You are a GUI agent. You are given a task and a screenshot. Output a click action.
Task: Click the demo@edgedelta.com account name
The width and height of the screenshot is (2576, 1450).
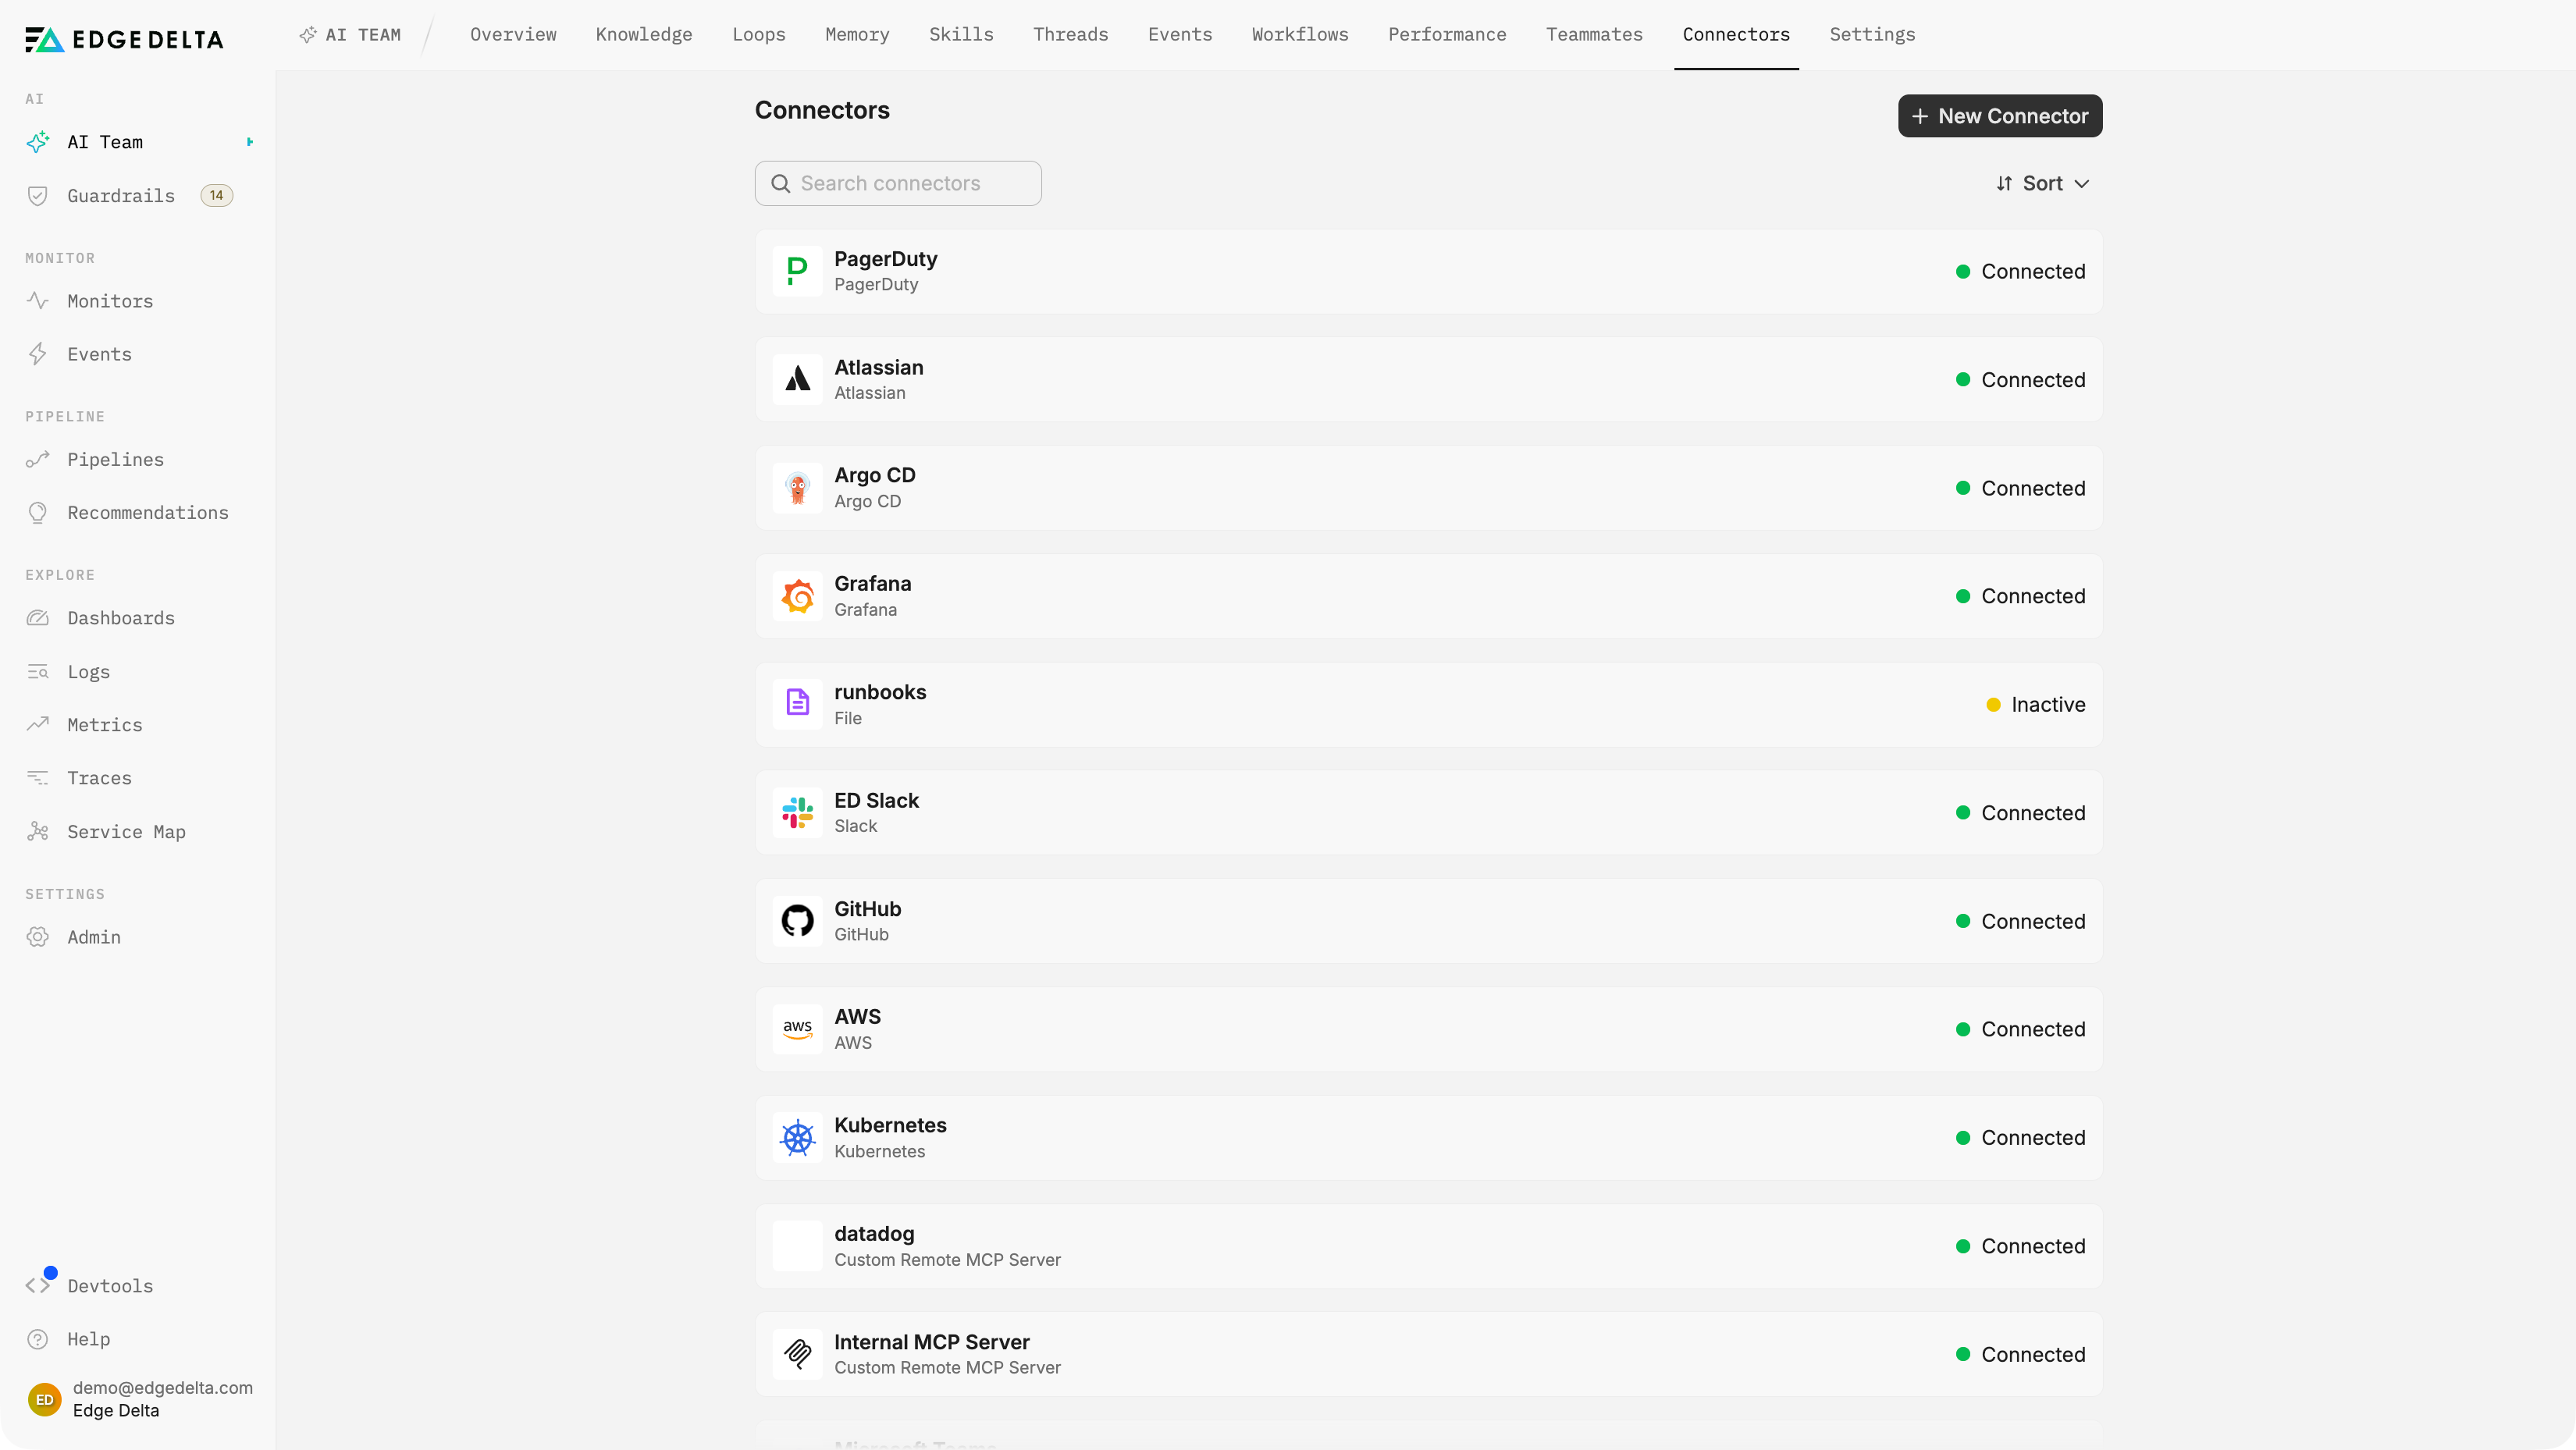(x=163, y=1388)
